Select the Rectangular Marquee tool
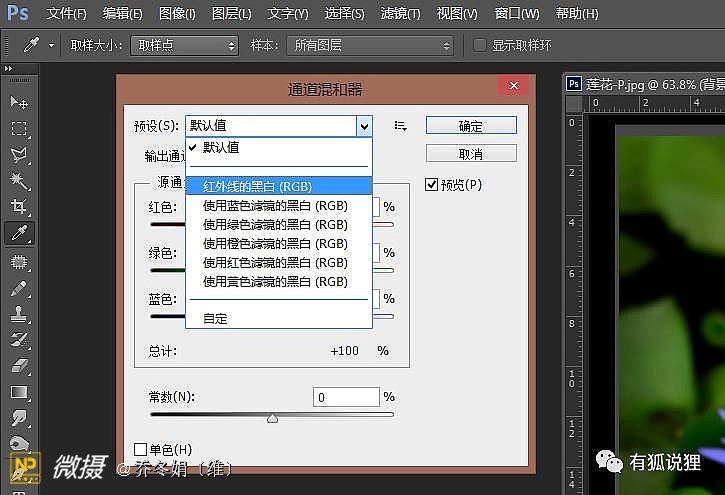The image size is (725, 495). (x=19, y=128)
